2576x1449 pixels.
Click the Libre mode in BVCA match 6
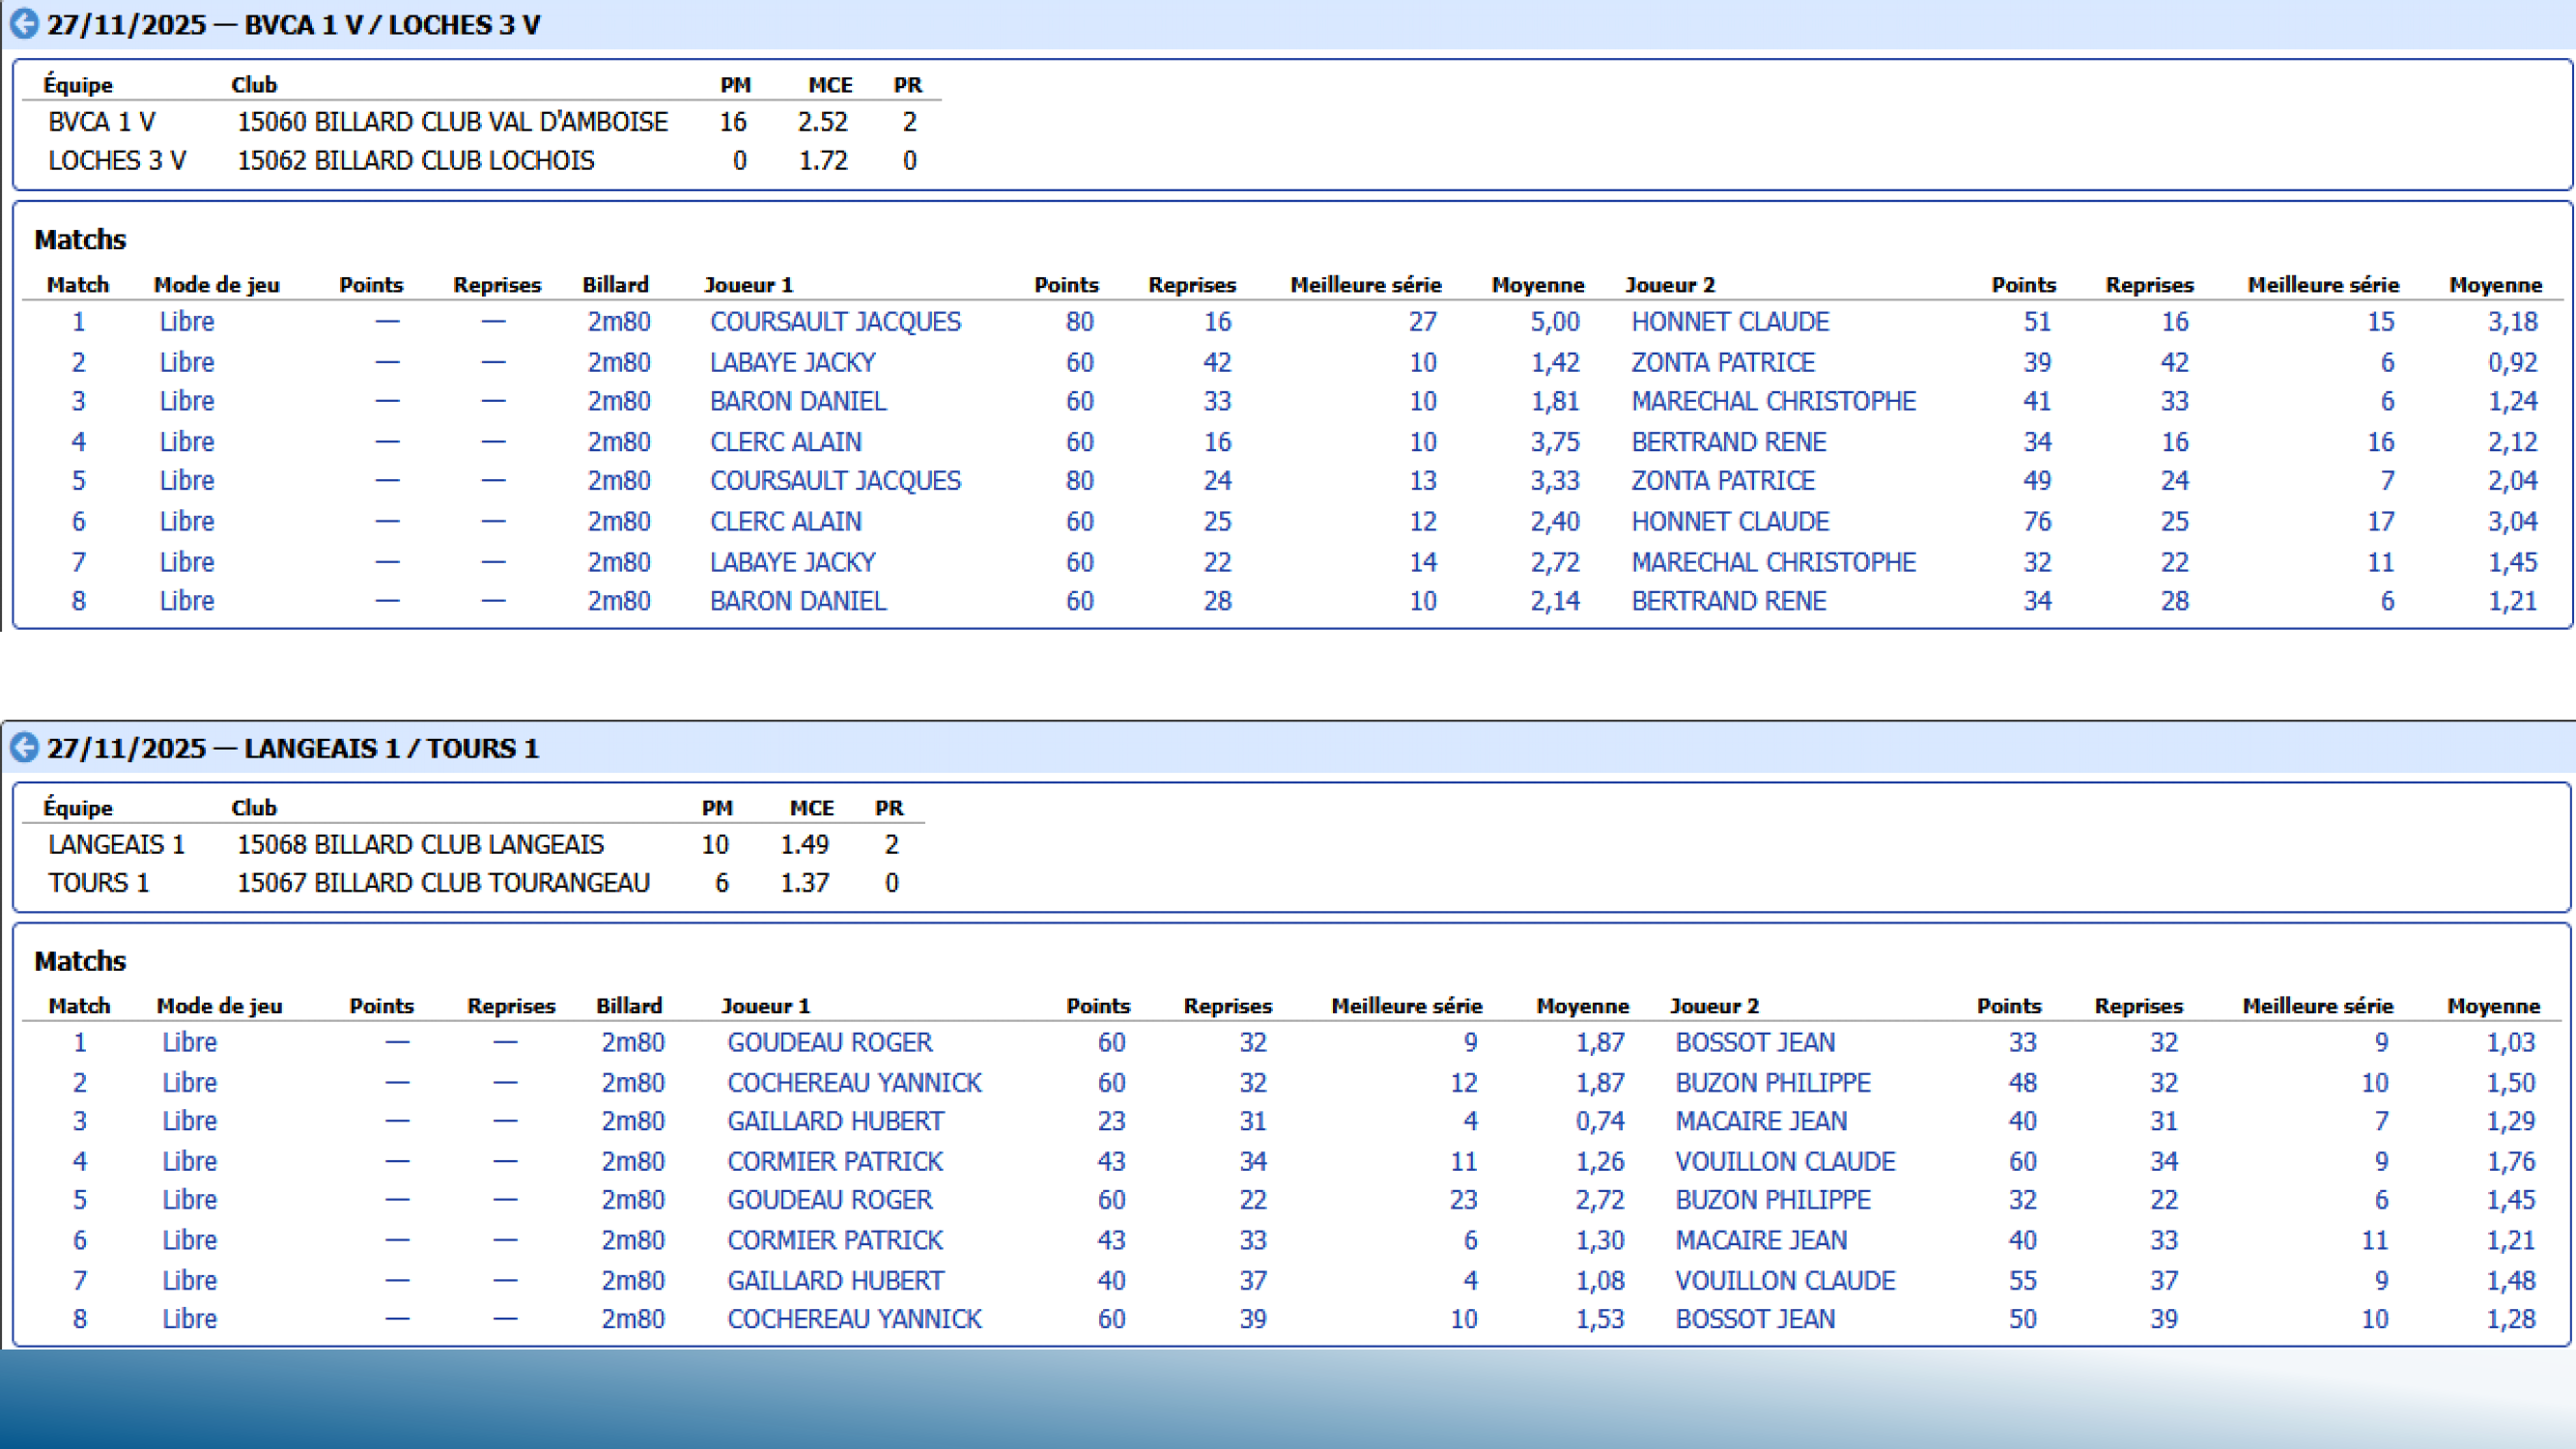click(x=187, y=521)
